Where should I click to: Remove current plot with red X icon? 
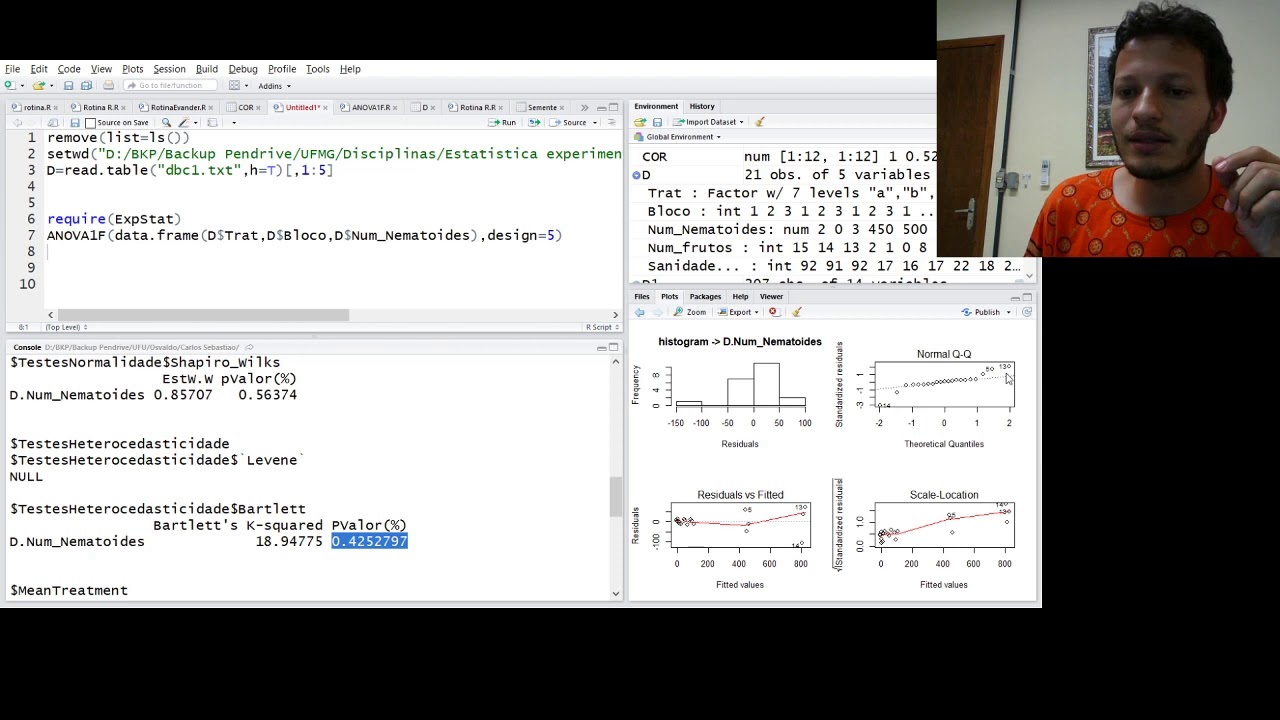click(x=773, y=312)
